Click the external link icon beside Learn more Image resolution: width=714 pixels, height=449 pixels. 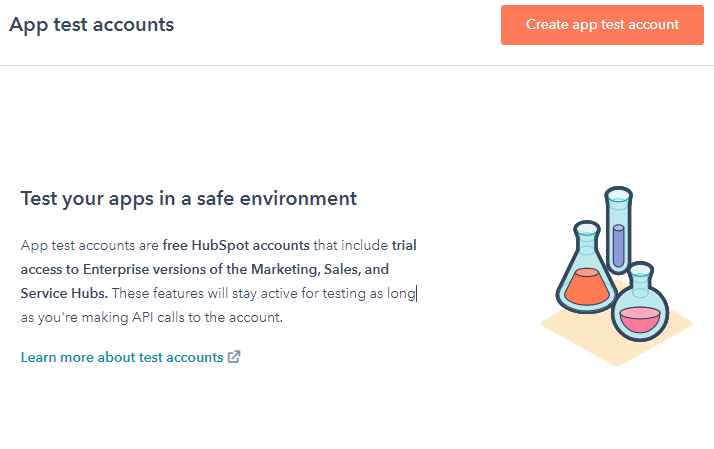pos(234,357)
